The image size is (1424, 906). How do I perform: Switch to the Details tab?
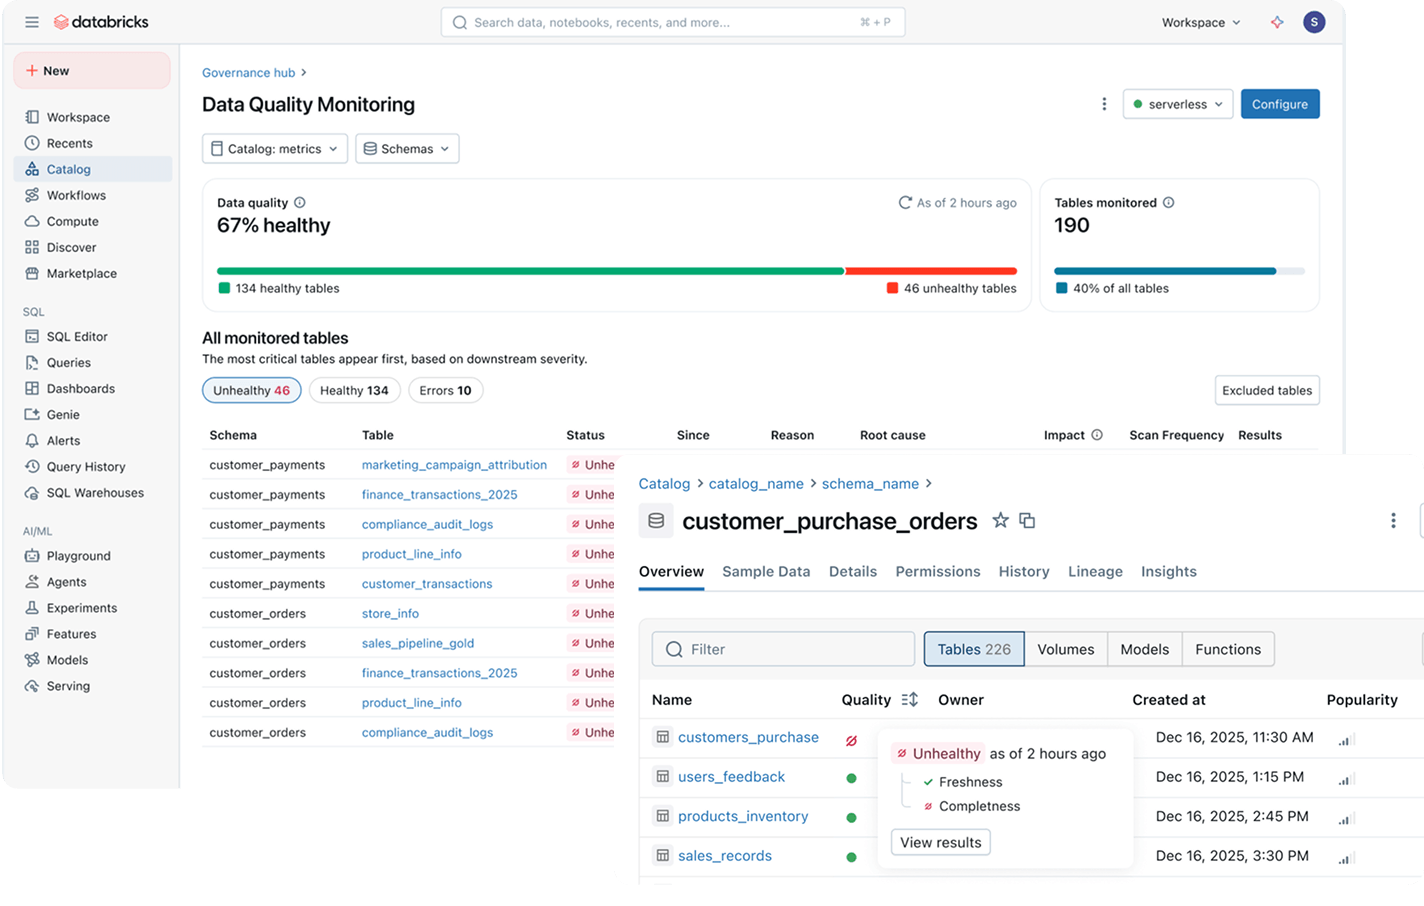coord(853,571)
